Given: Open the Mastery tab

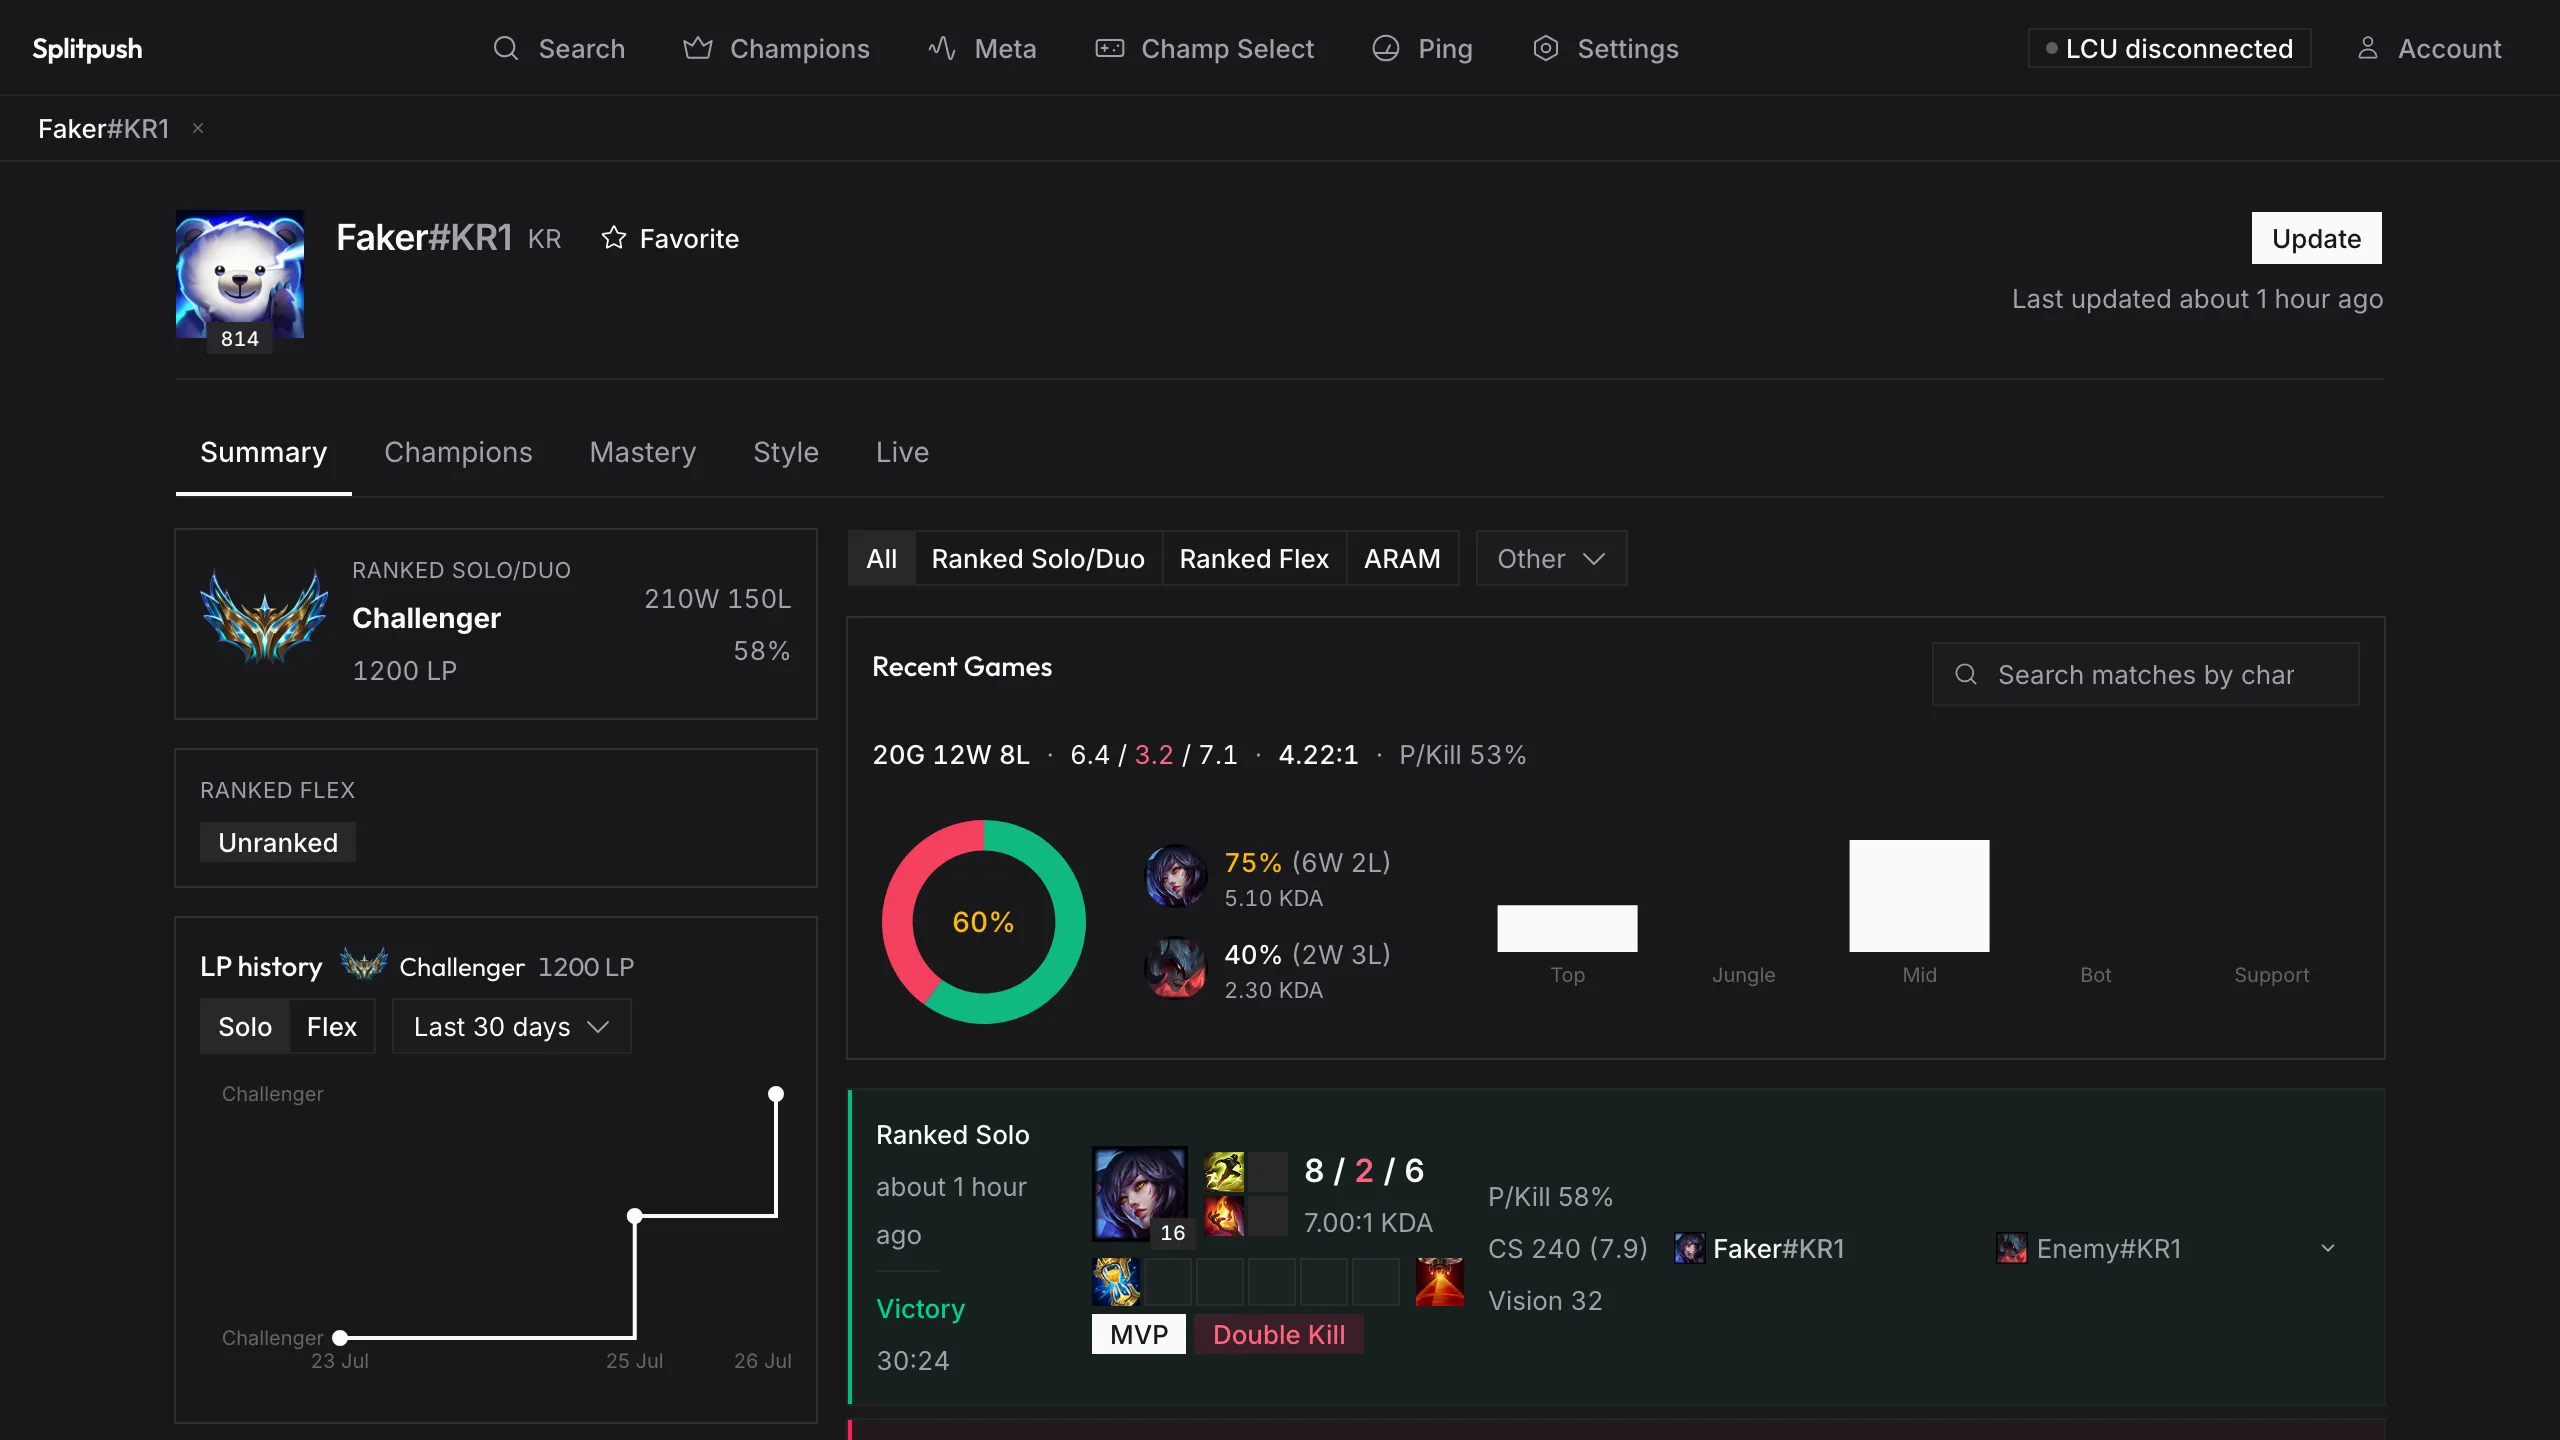Looking at the screenshot, I should tap(643, 452).
